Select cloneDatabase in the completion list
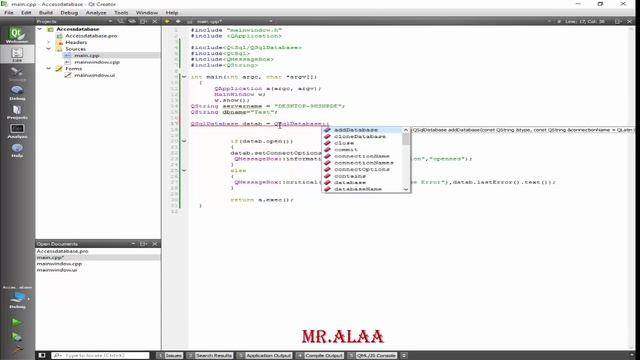 362,136
